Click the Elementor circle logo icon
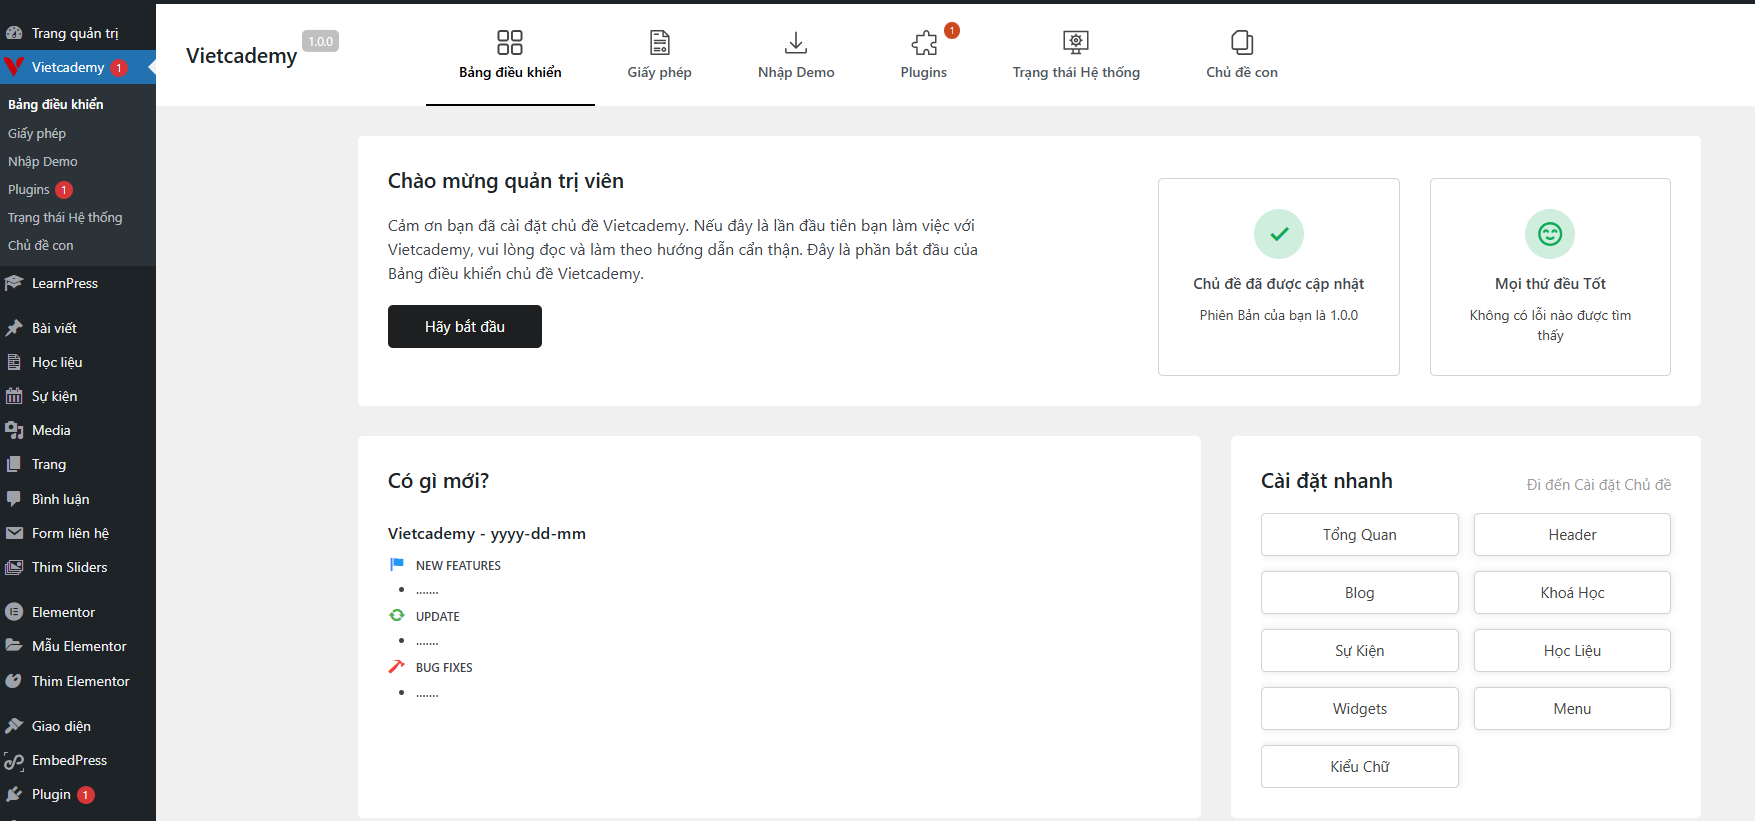The height and width of the screenshot is (821, 1755). [14, 612]
